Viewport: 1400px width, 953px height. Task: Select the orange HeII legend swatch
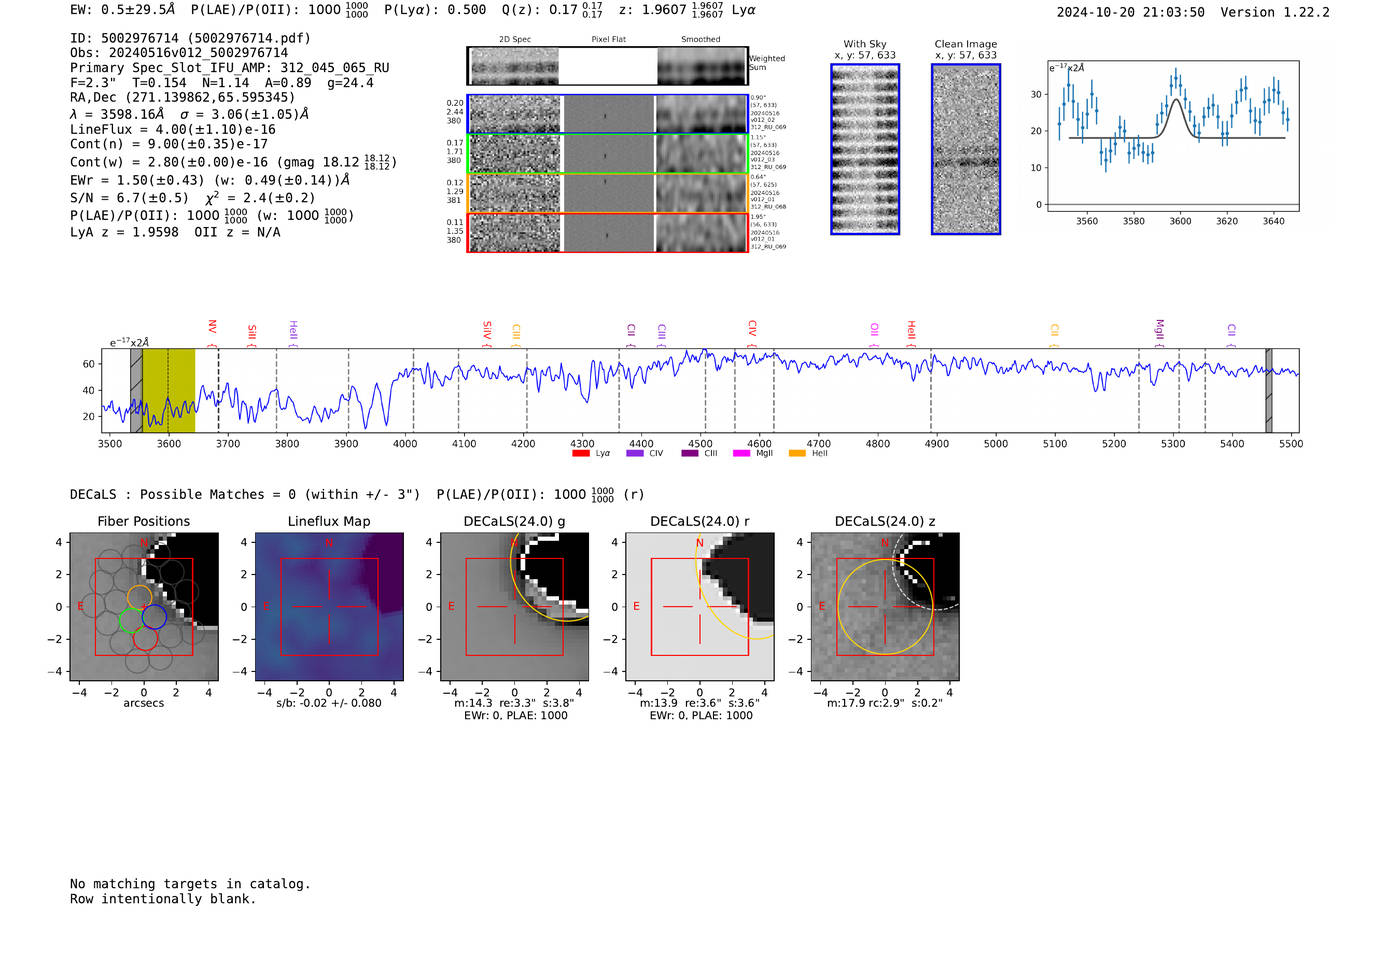click(797, 454)
